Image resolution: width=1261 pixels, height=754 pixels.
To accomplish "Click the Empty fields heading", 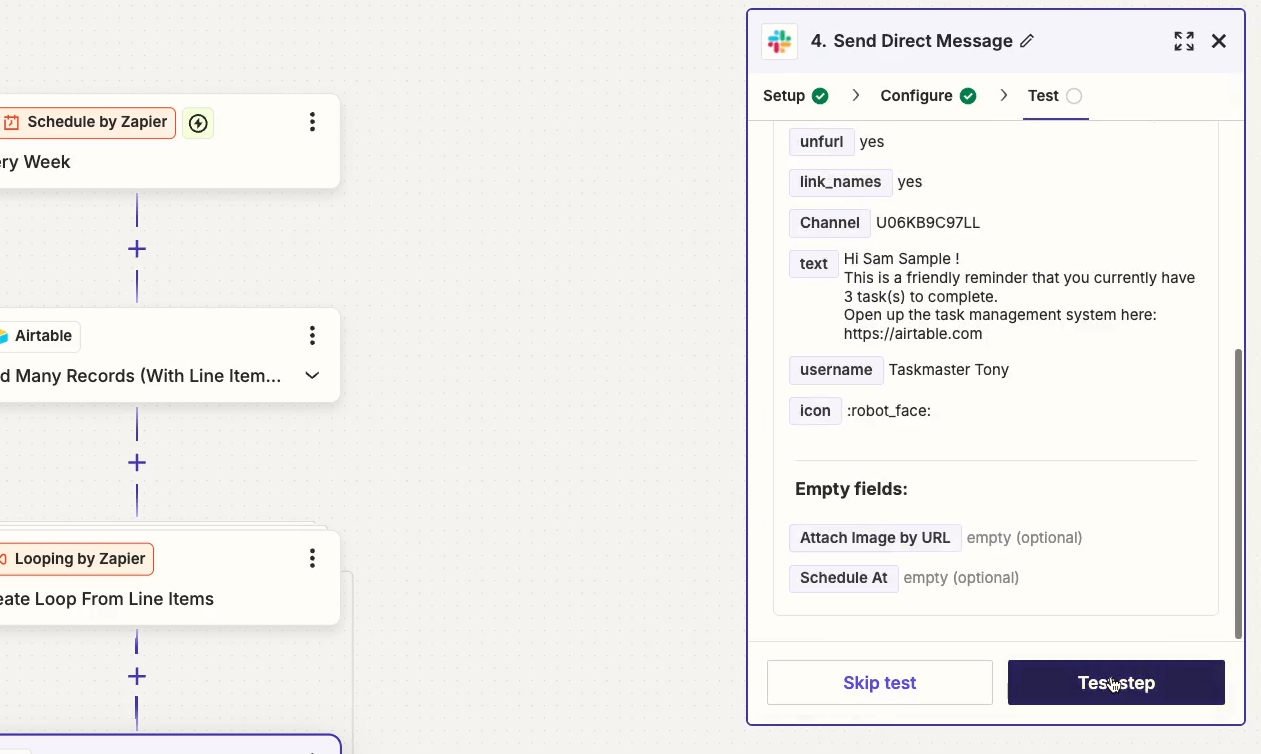I will pyautogui.click(x=851, y=489).
